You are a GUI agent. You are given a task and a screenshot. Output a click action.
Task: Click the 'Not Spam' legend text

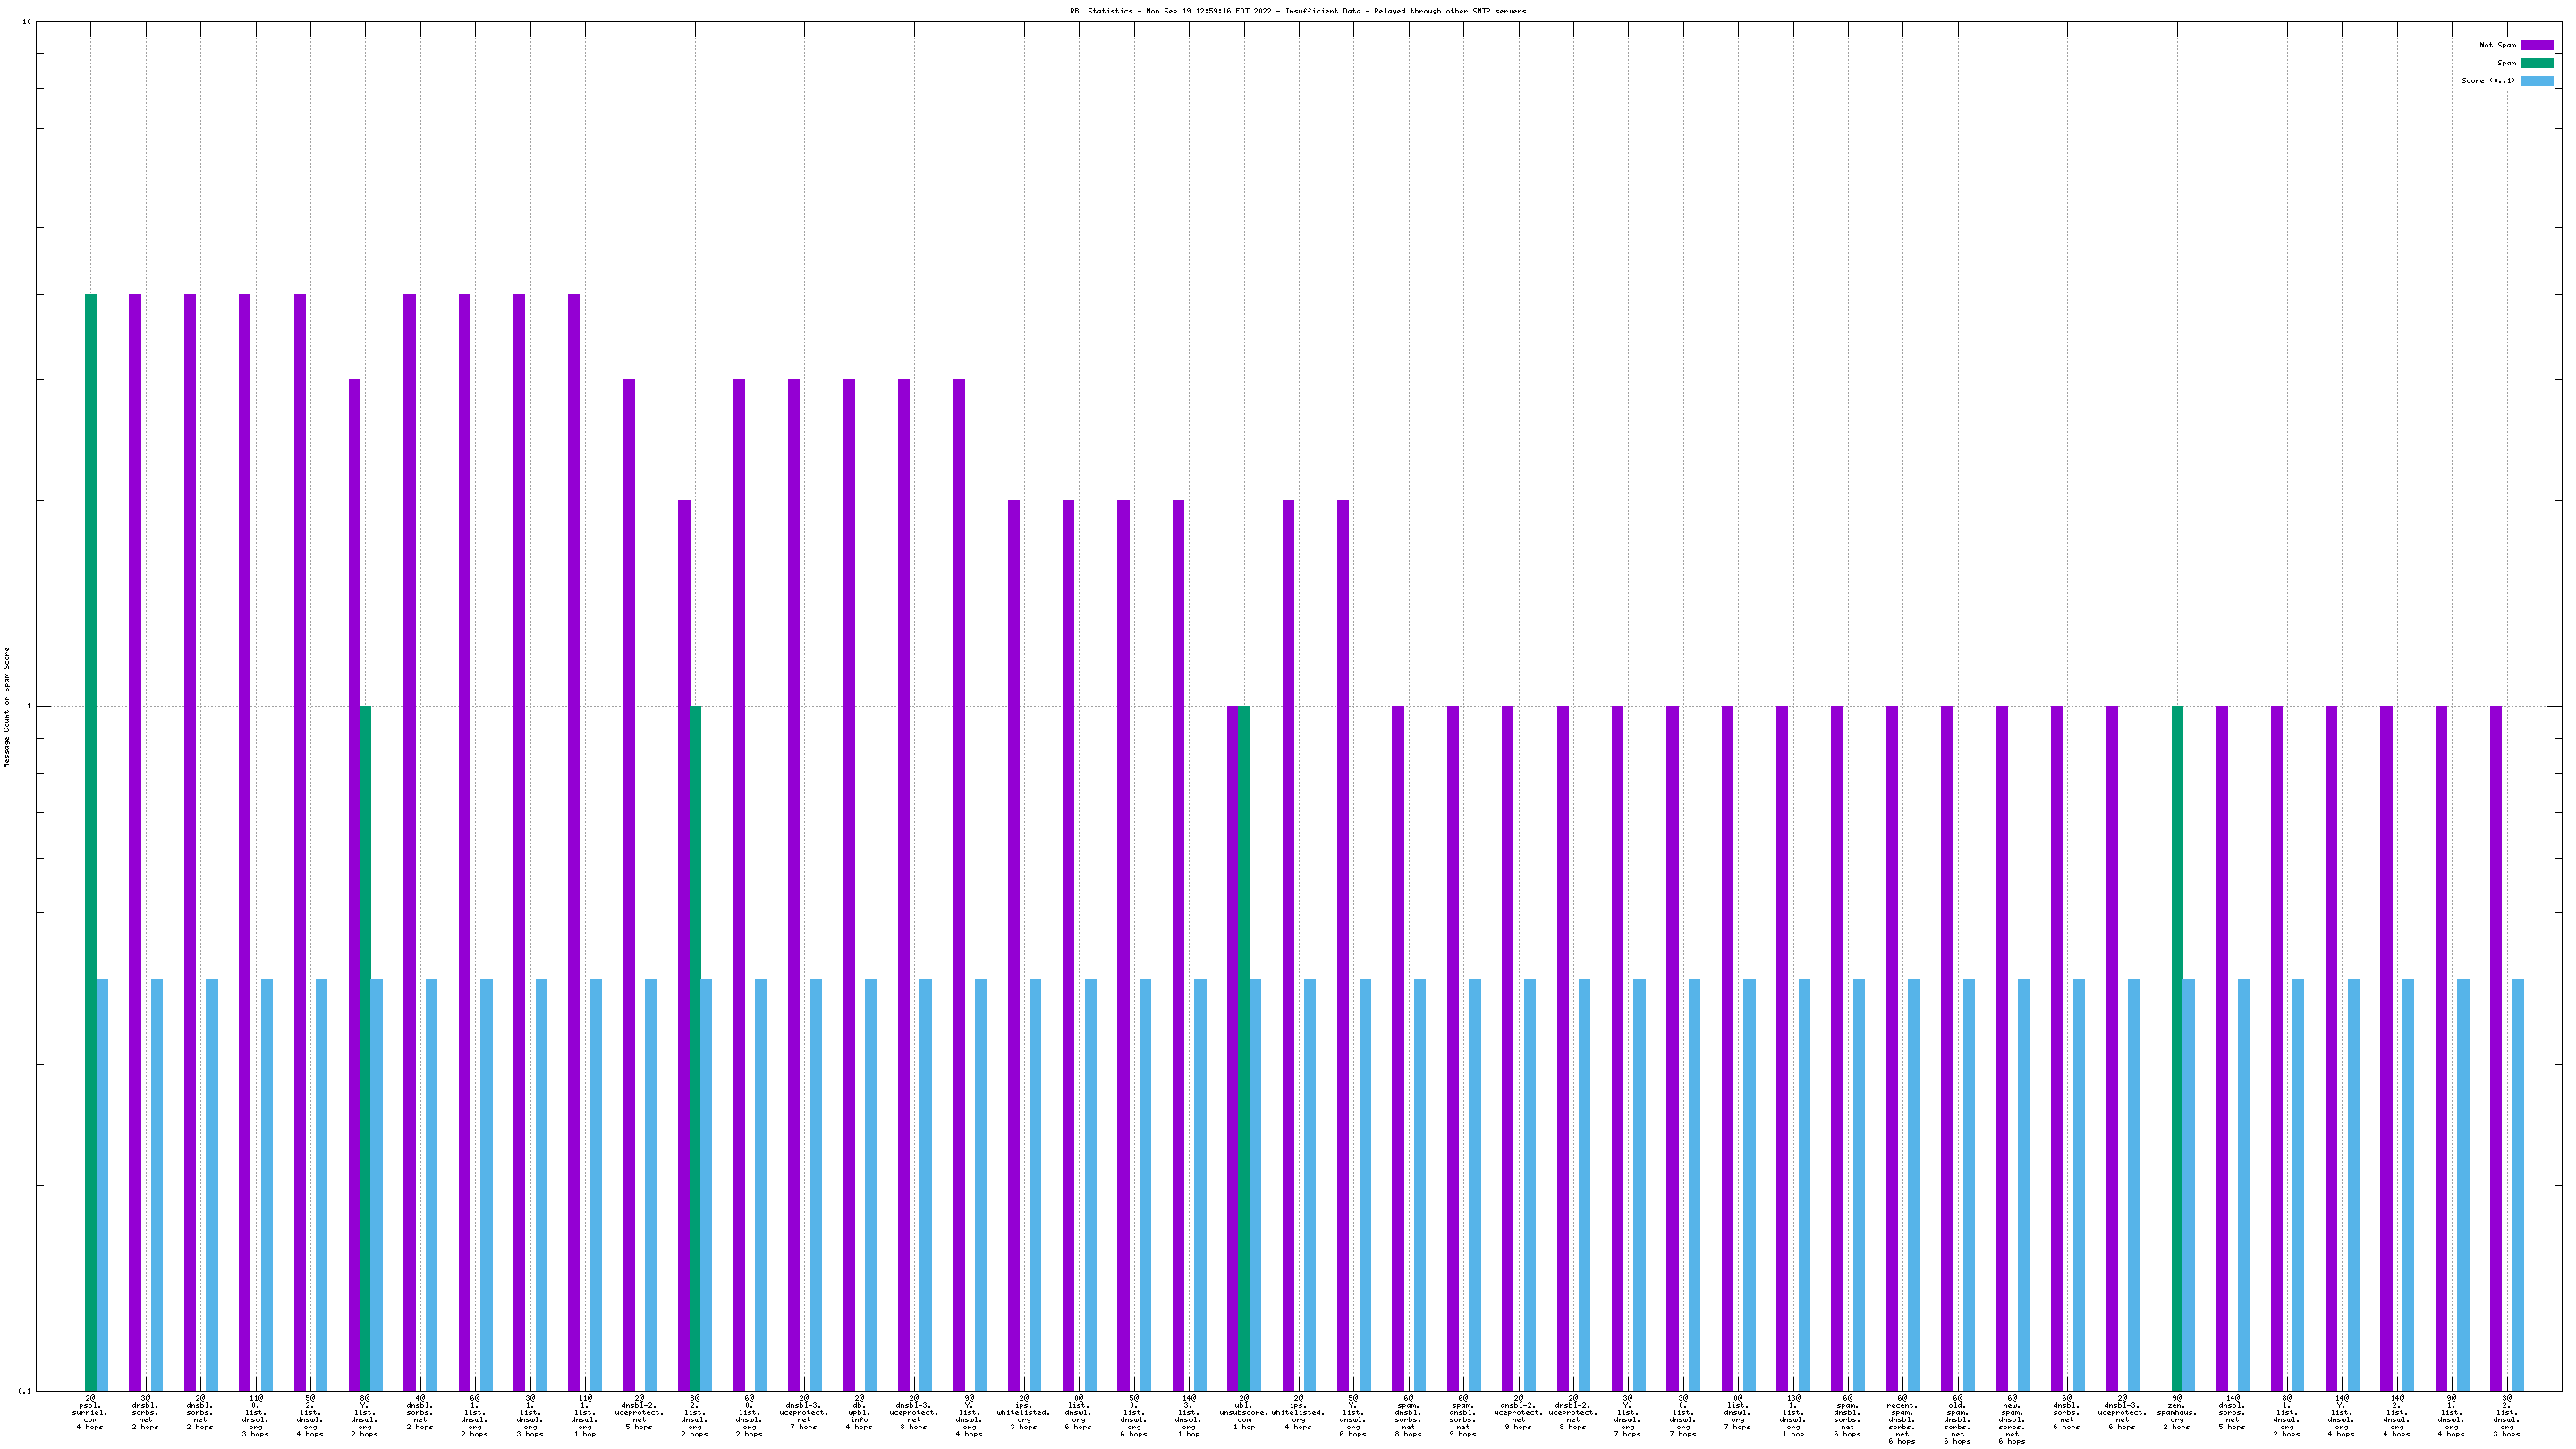click(2497, 45)
